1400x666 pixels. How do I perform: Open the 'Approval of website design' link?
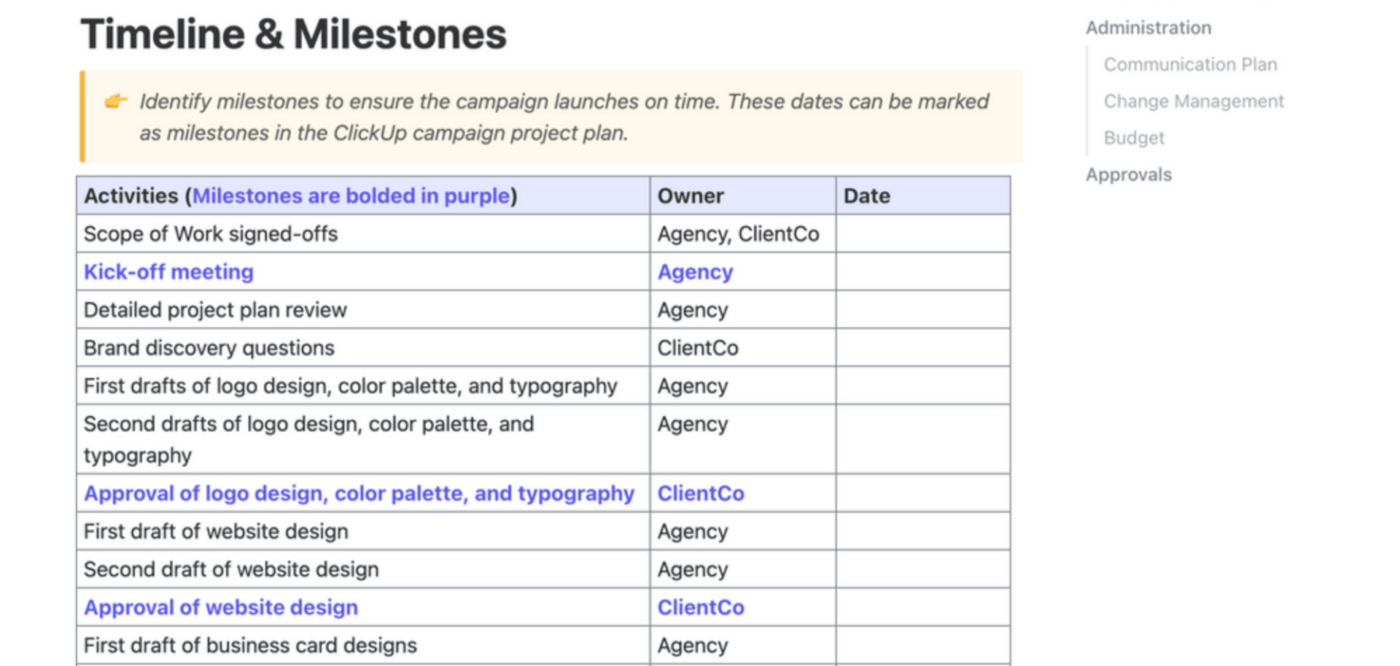[219, 607]
